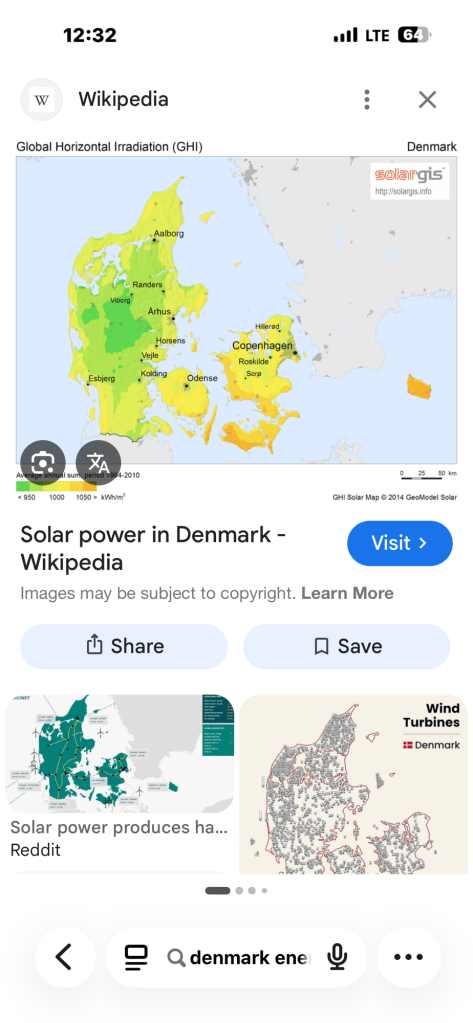Share this image
Viewport: 473px width, 1023px height.
coord(124,647)
